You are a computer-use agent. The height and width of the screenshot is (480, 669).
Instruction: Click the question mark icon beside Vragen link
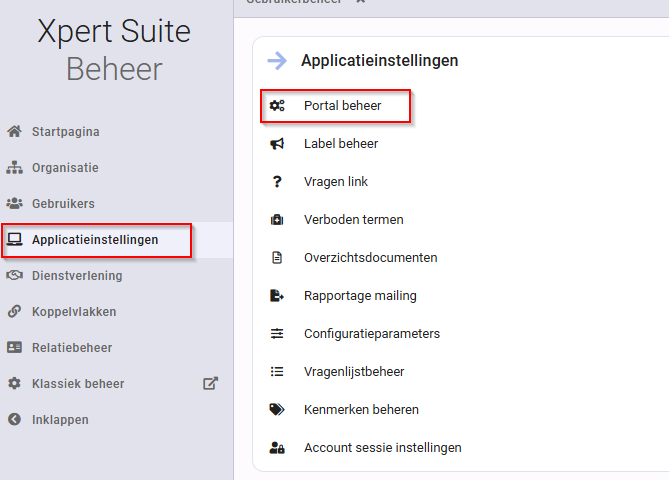click(277, 181)
